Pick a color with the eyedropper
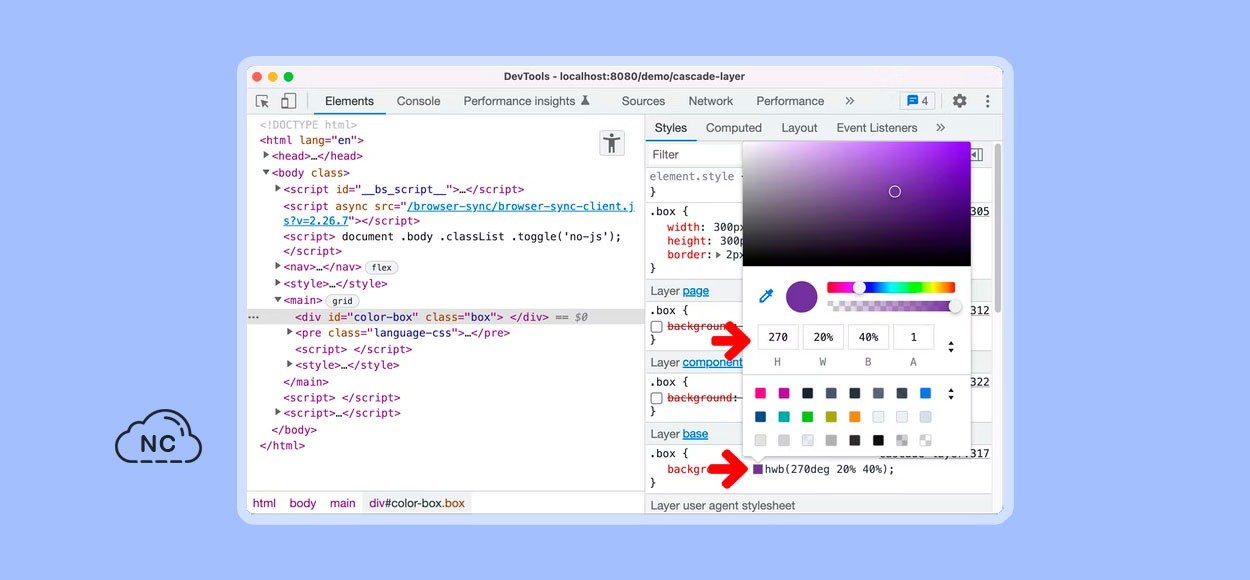This screenshot has height=580, width=1250. [x=766, y=296]
